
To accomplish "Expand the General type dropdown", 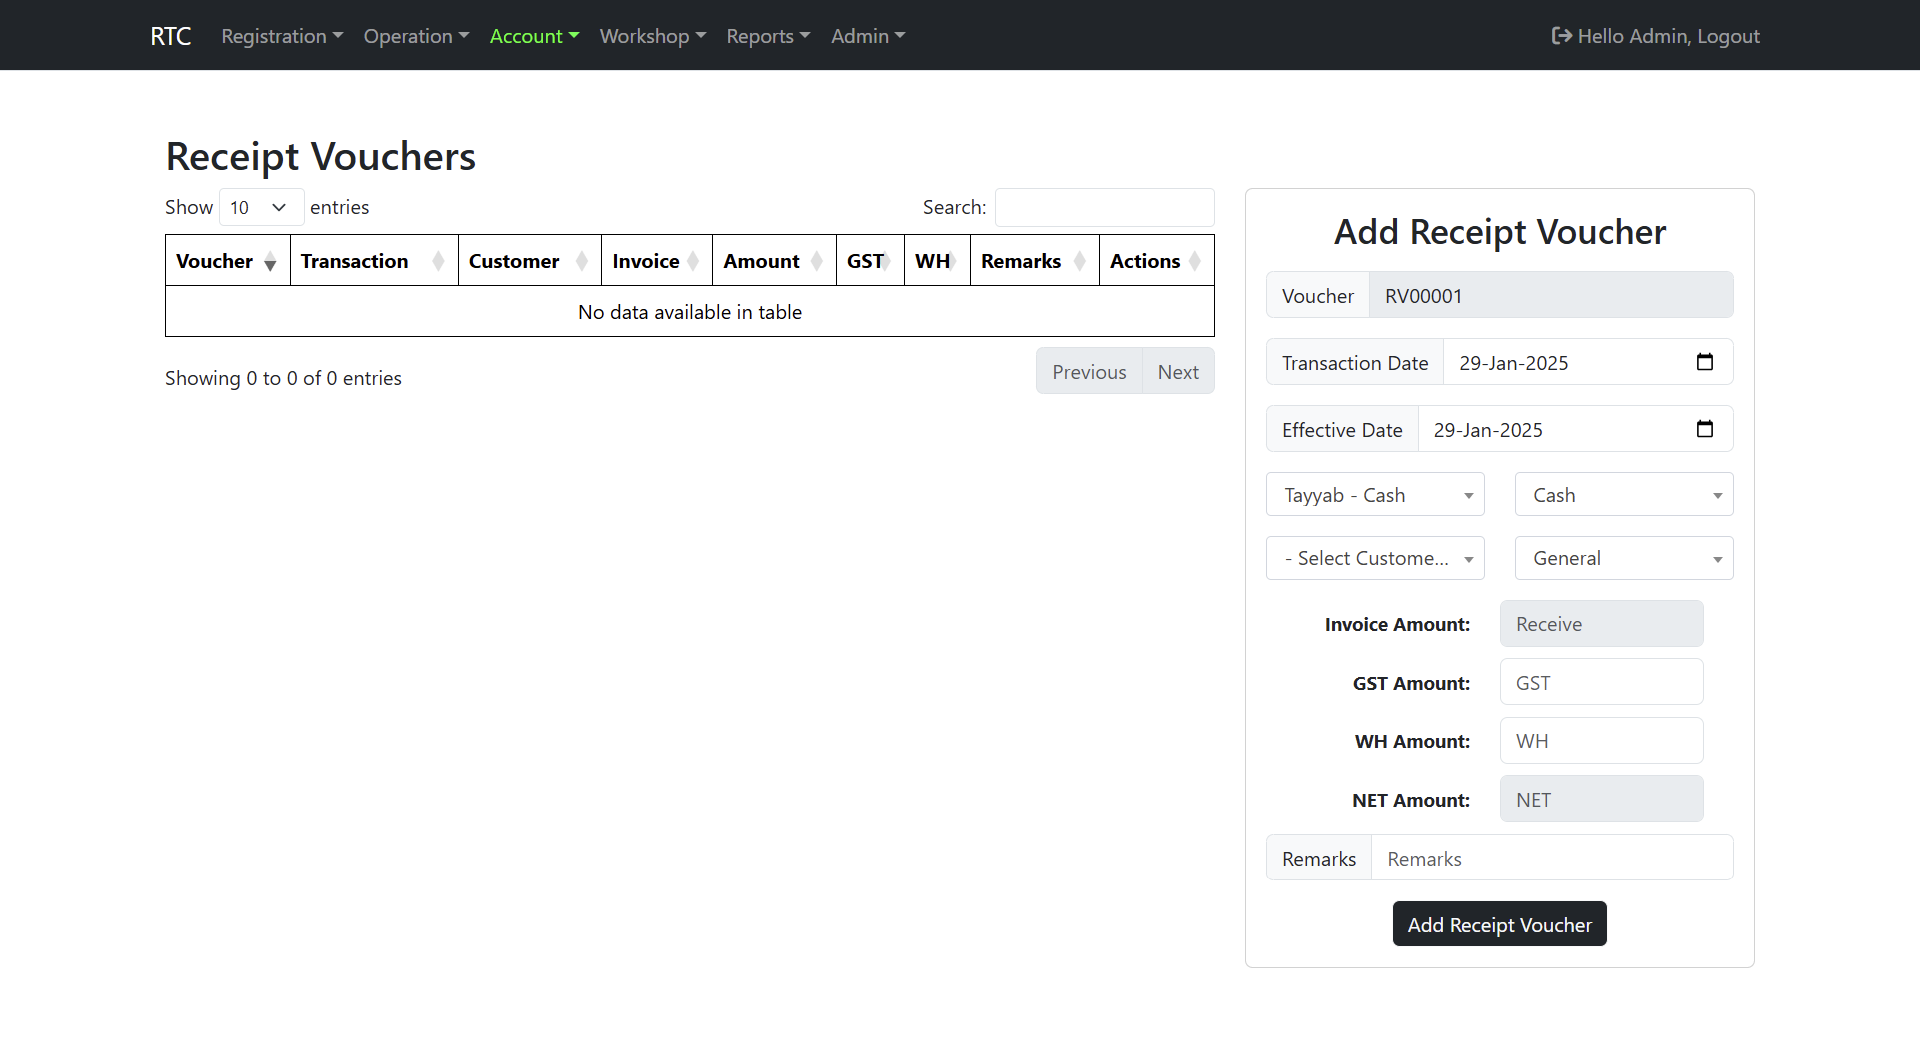I will pos(1623,558).
